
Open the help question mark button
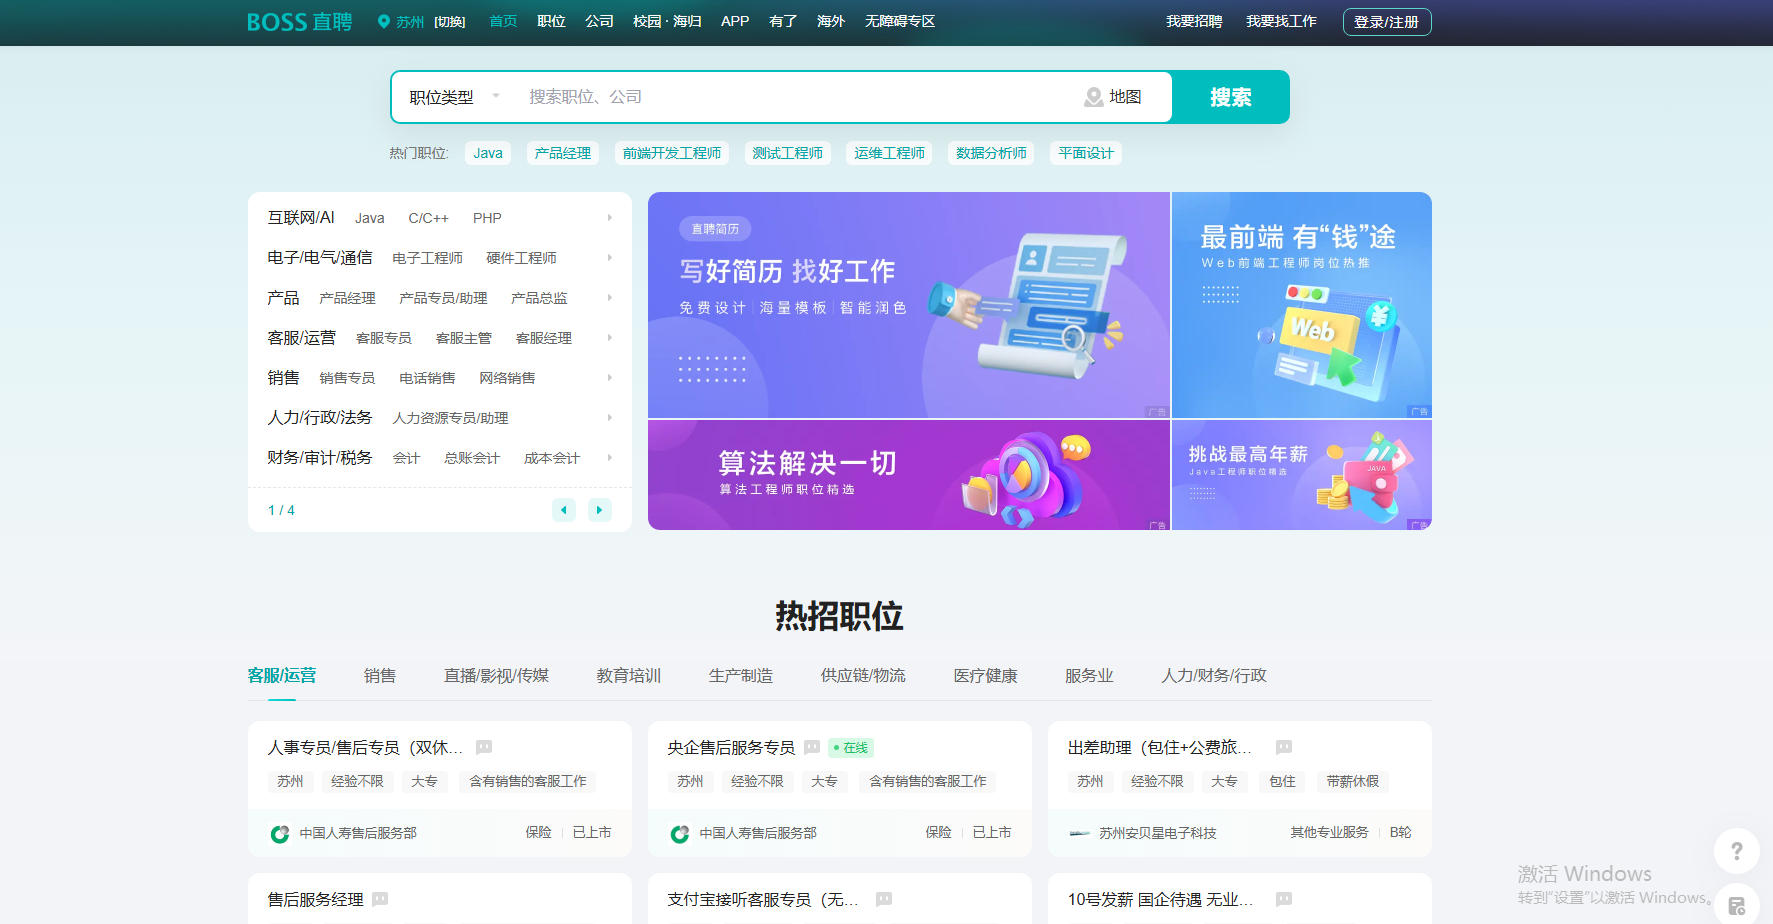coord(1737,851)
